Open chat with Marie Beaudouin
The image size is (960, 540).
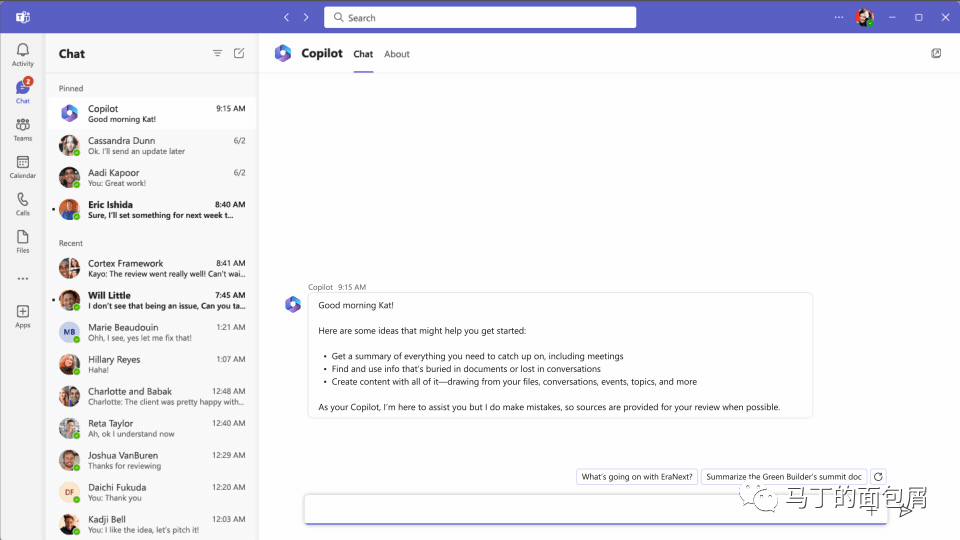tap(152, 332)
